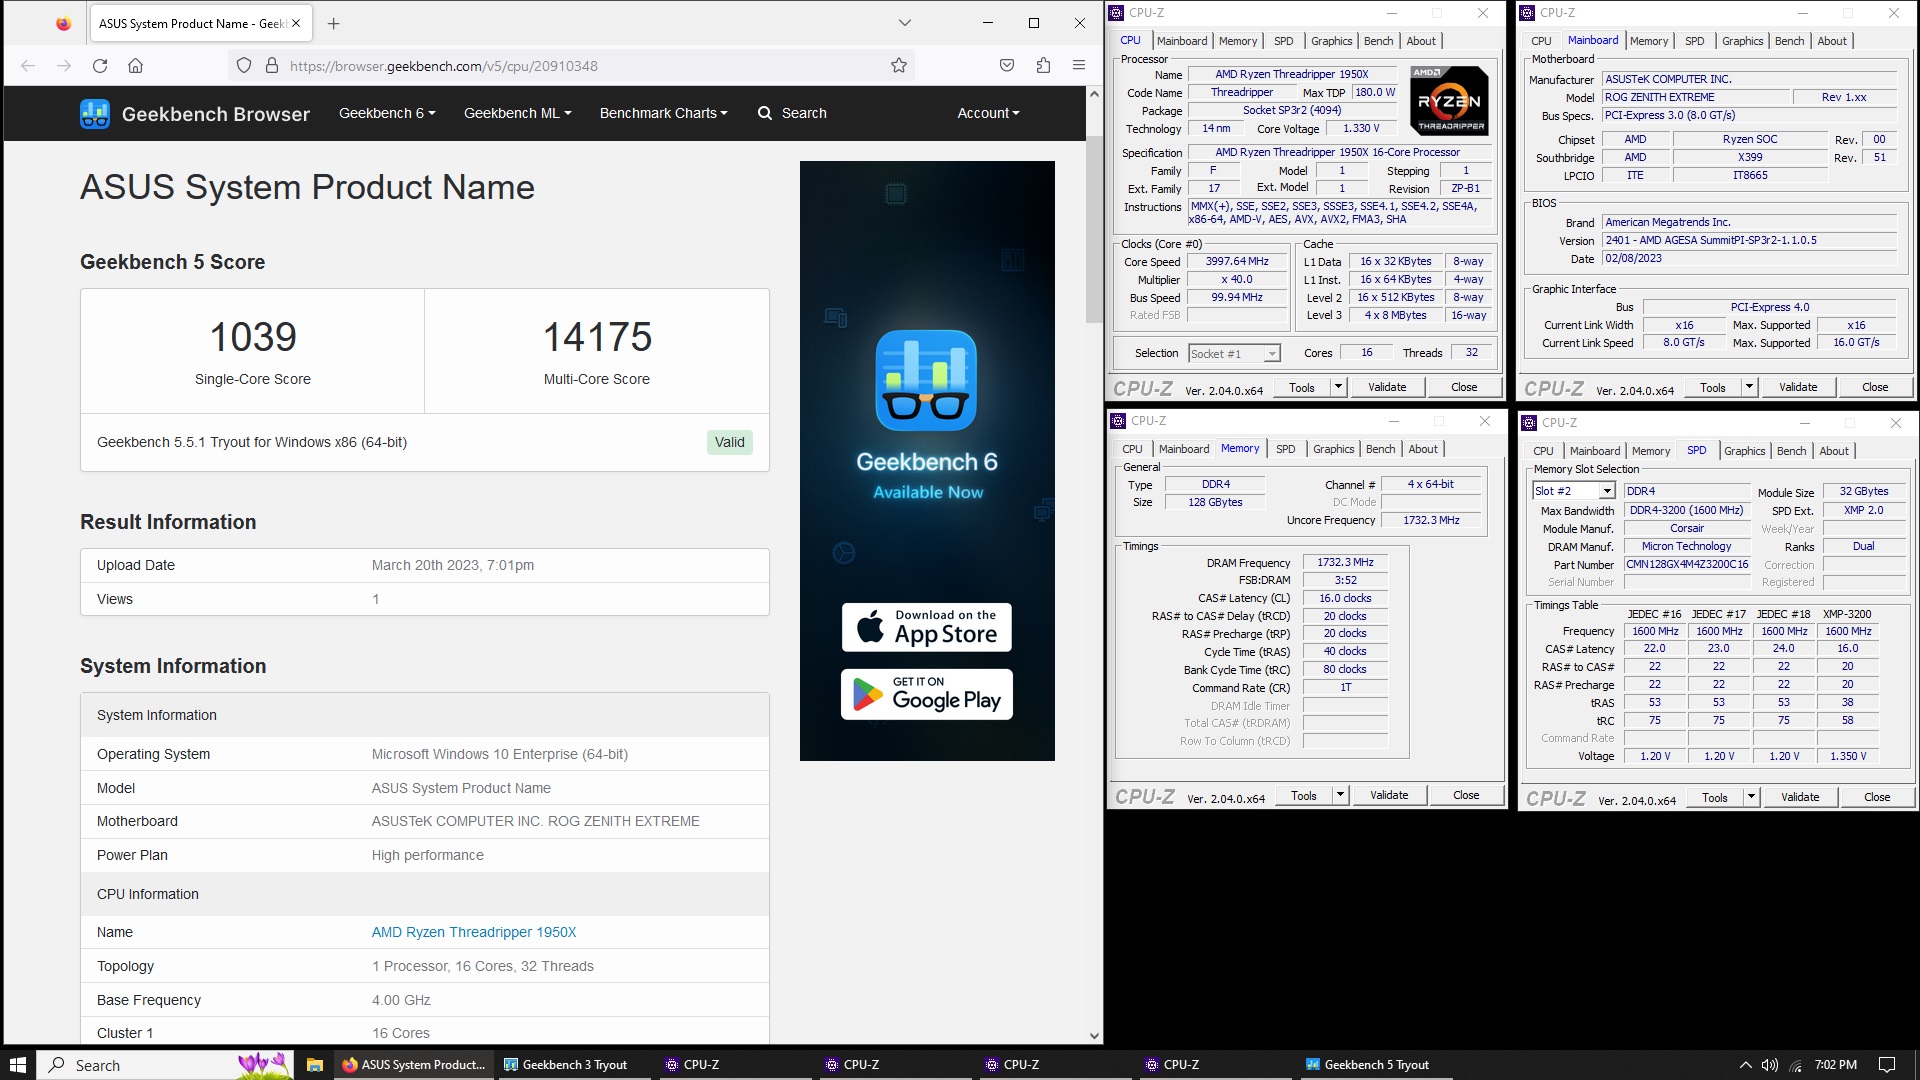1920x1080 pixels.
Task: Expand the Geekbench 6 menu
Action: click(x=387, y=113)
